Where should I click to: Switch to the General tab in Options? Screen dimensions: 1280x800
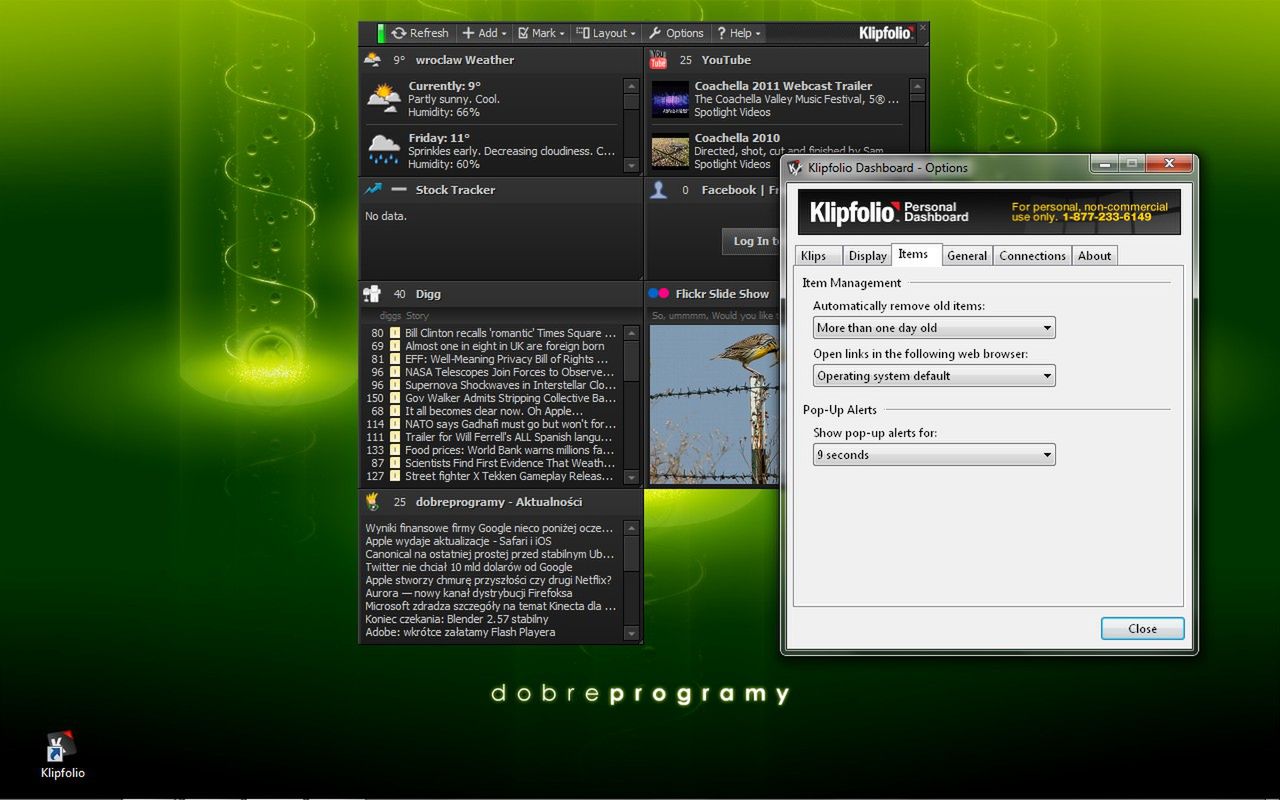[x=967, y=256]
